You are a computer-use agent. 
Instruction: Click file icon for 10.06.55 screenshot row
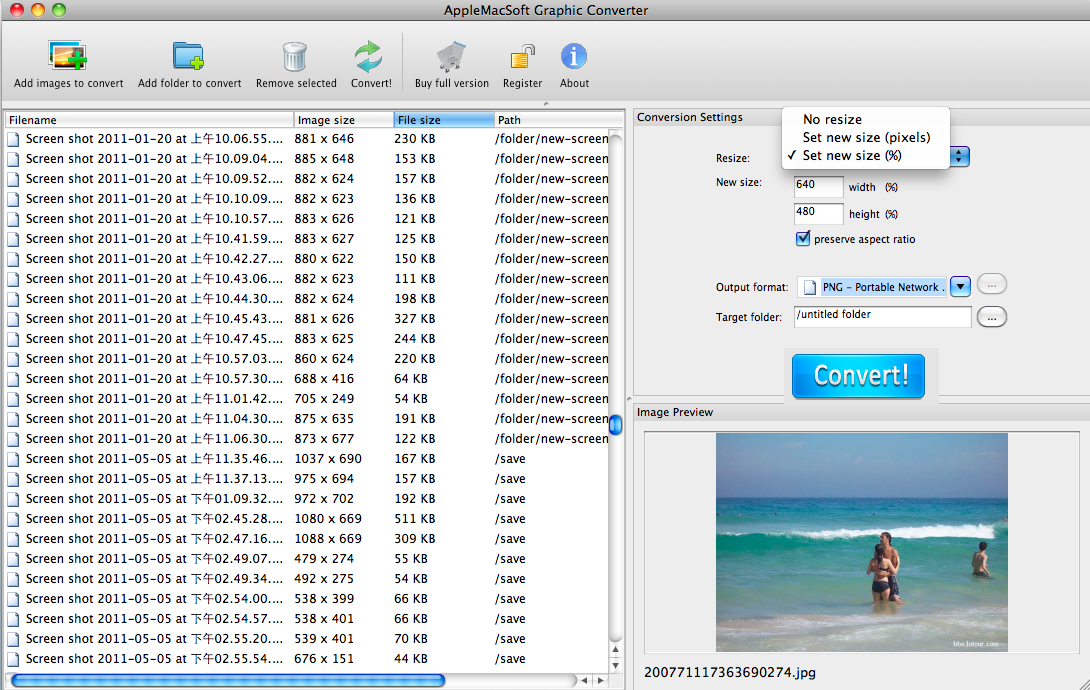click(x=14, y=139)
